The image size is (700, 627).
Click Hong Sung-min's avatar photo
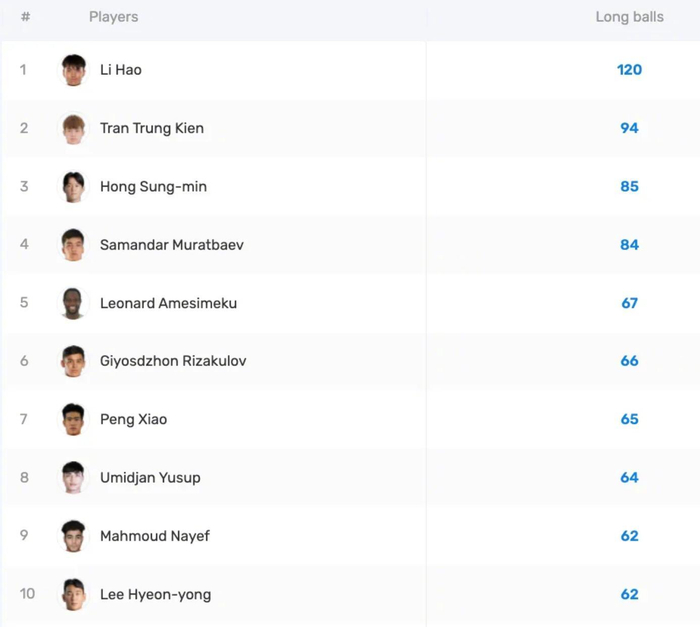73,187
